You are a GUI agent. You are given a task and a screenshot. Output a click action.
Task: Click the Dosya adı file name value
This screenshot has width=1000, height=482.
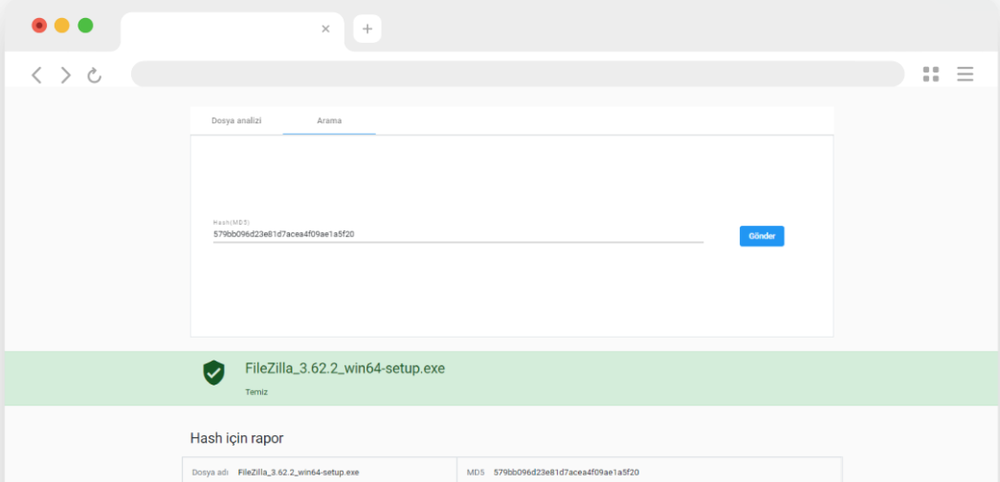(298, 472)
